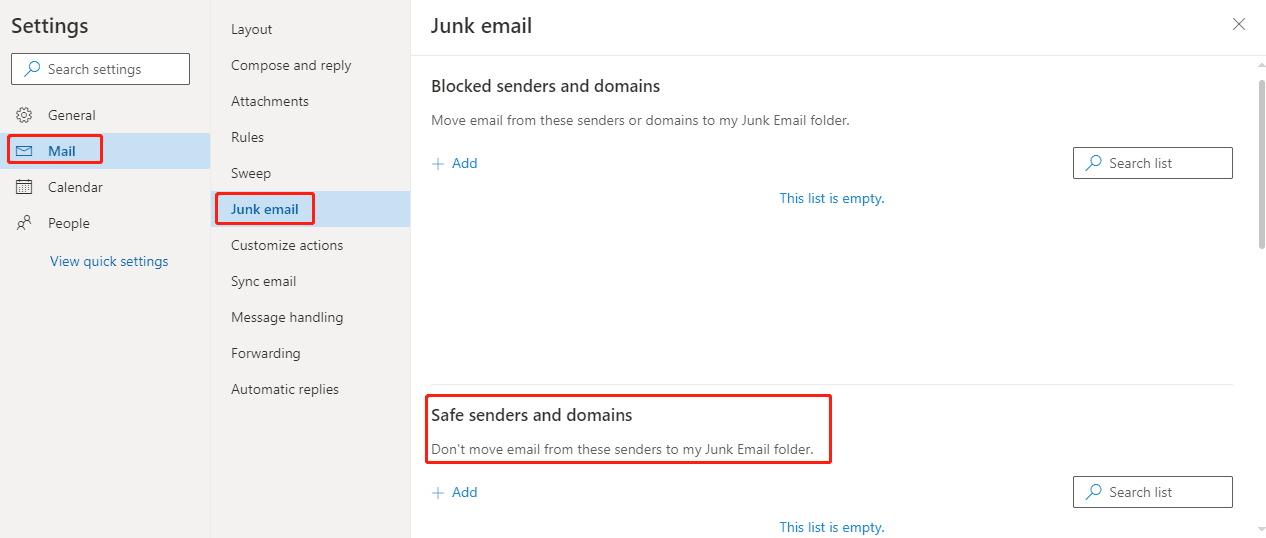Select the Mail envelope icon
This screenshot has width=1266, height=538.
[x=24, y=151]
